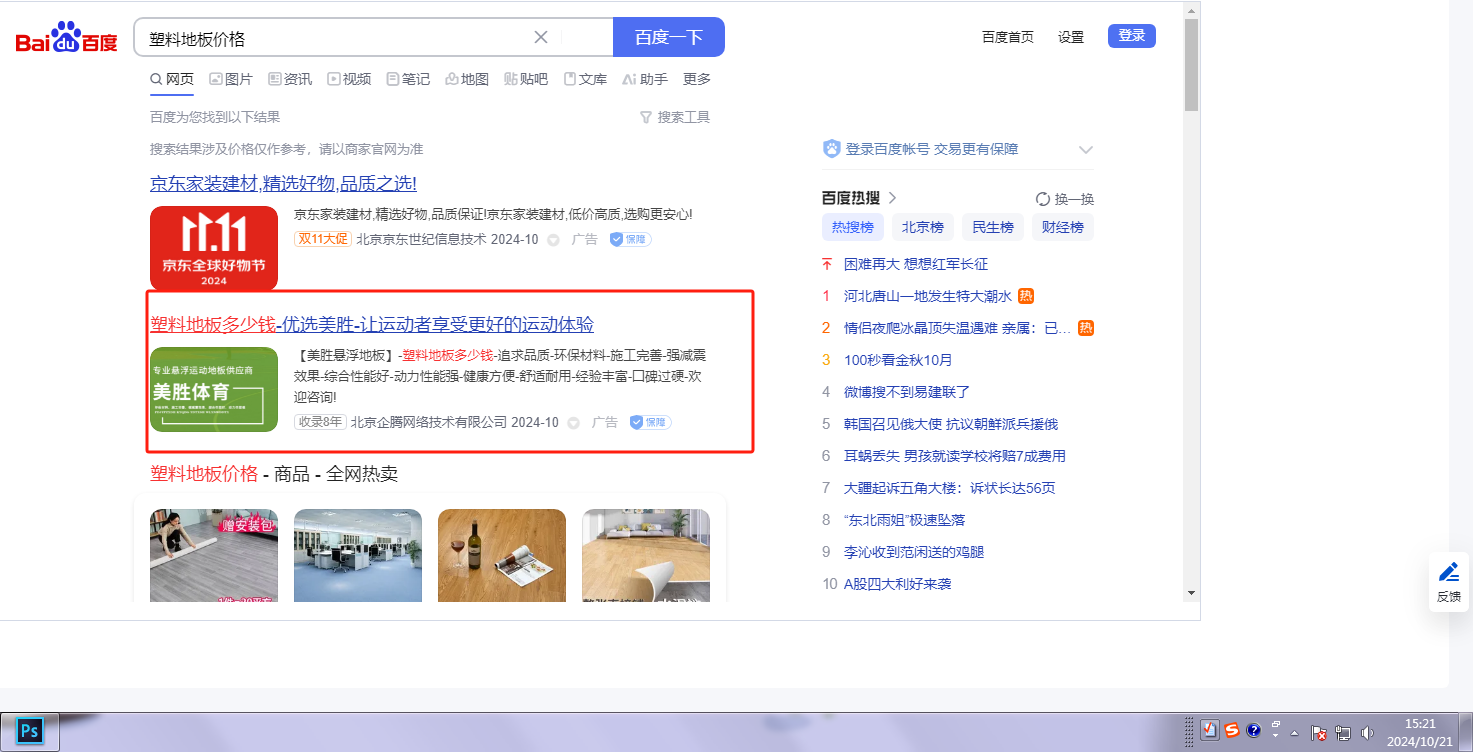The width and height of the screenshot is (1473, 752).
Task: Switch to the 笔记 tab
Action: click(x=408, y=79)
